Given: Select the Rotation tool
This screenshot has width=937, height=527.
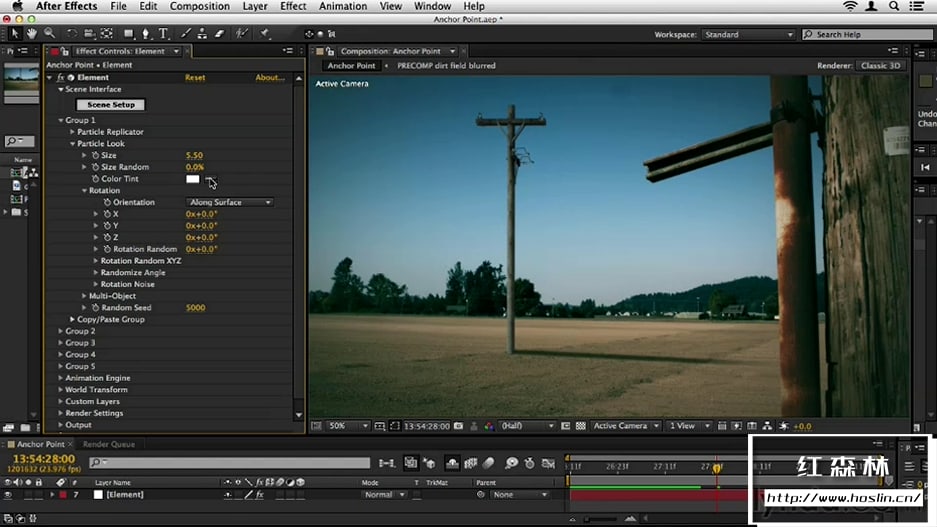Looking at the screenshot, I should (71, 34).
